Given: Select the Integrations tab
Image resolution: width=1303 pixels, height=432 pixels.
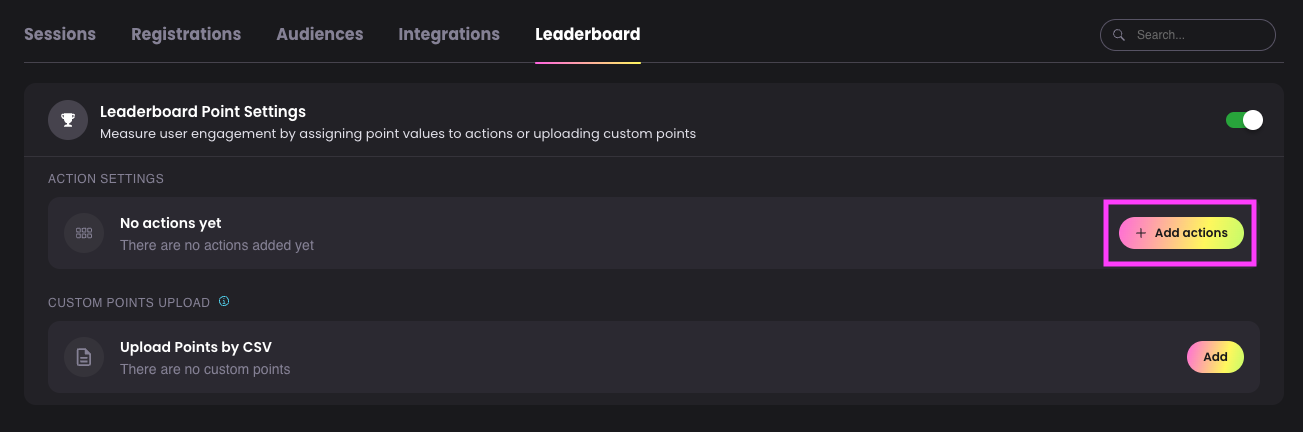Looking at the screenshot, I should pyautogui.click(x=449, y=34).
